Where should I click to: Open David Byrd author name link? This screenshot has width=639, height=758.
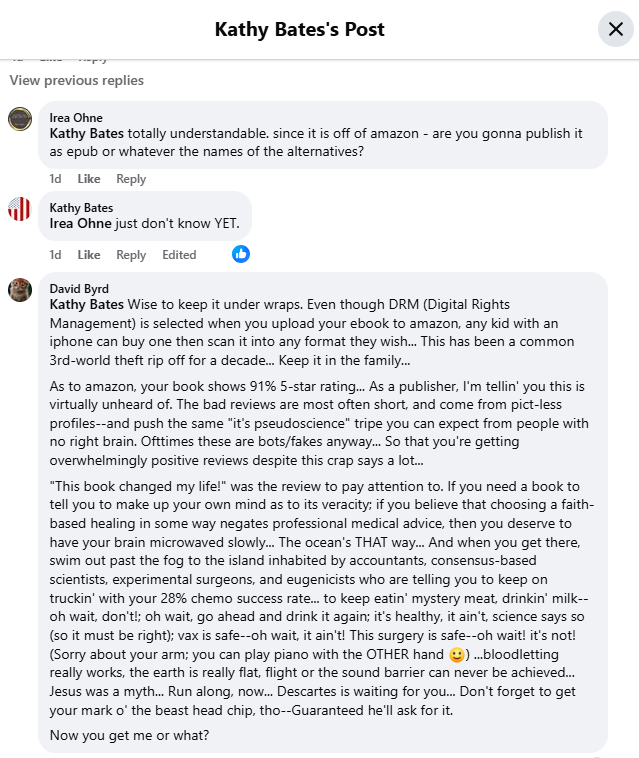(79, 289)
